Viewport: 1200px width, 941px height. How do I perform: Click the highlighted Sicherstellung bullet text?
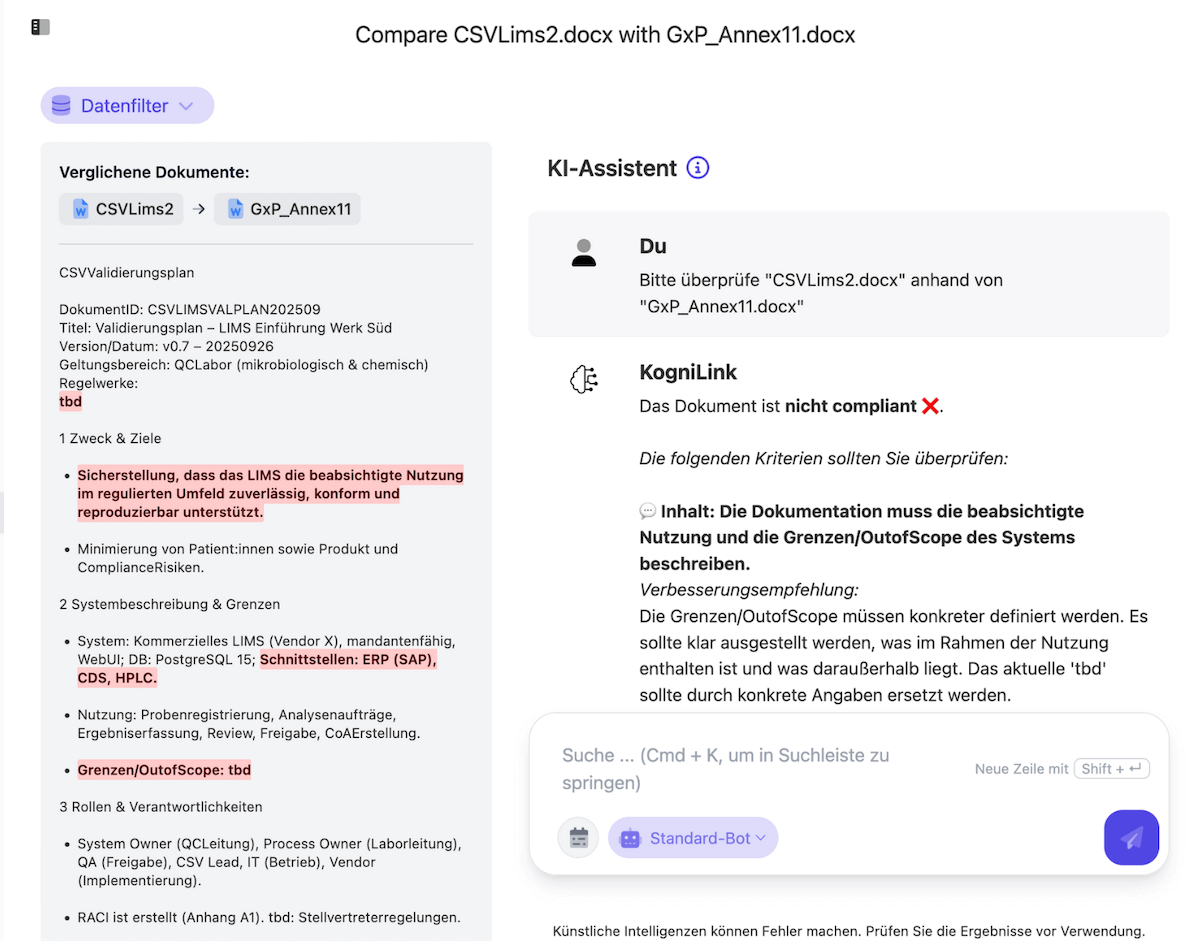coord(270,494)
